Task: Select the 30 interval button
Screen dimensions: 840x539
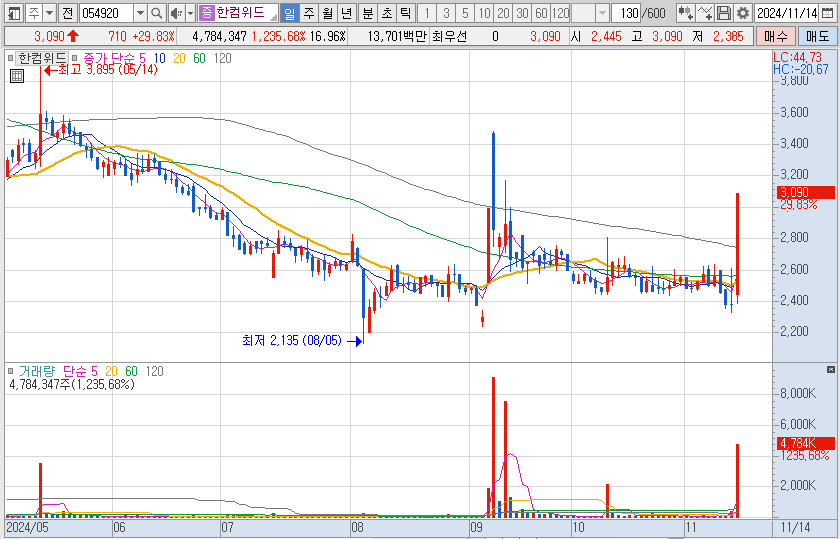Action: tap(522, 13)
